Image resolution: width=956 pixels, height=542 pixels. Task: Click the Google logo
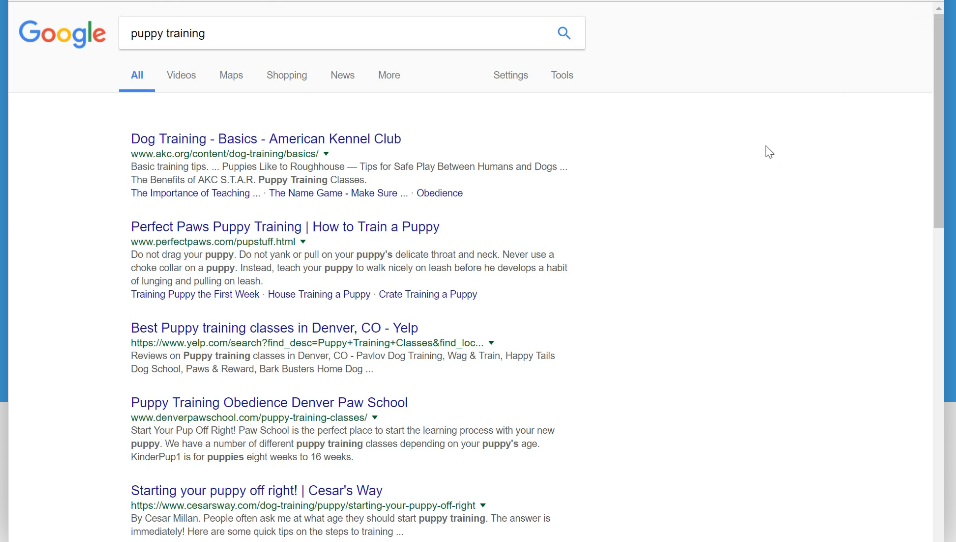tap(62, 34)
